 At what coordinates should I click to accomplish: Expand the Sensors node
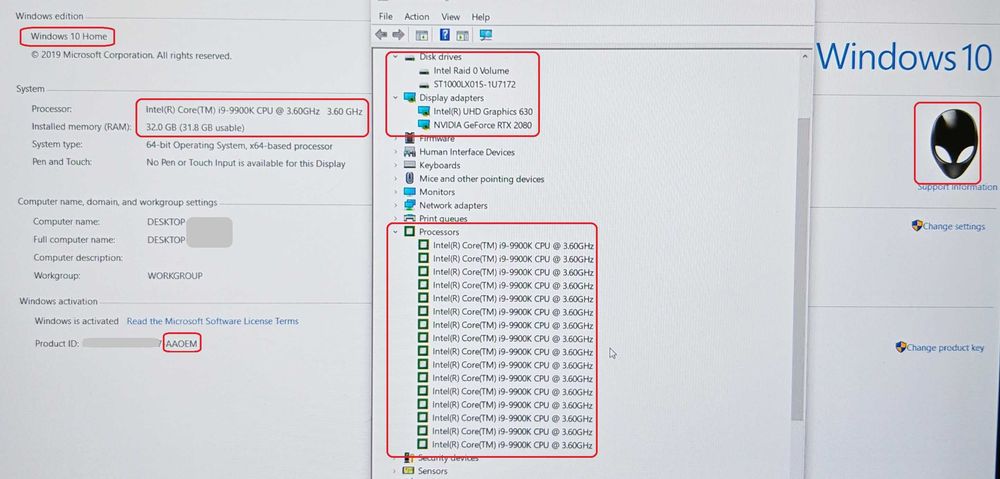point(395,471)
